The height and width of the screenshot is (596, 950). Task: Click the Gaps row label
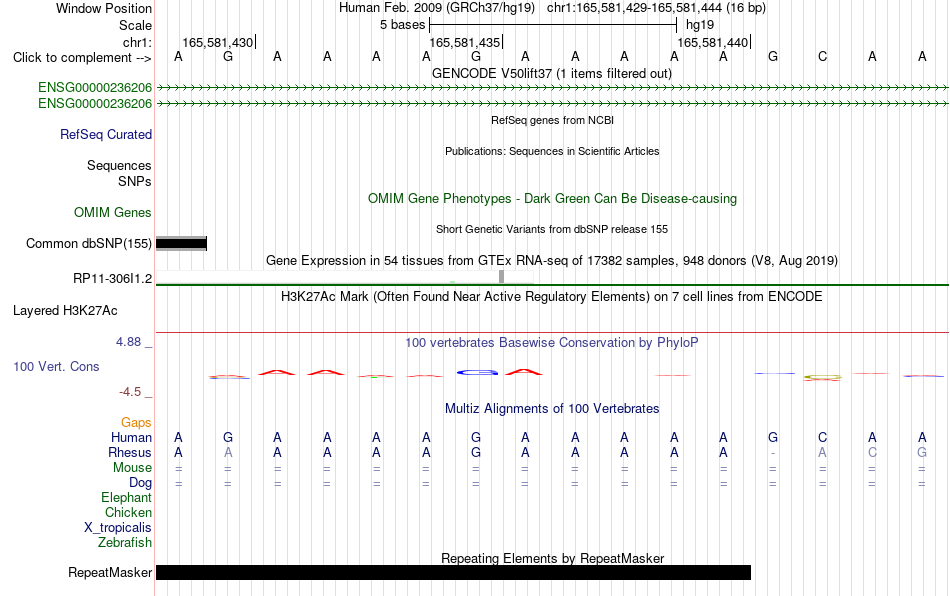coord(136,422)
